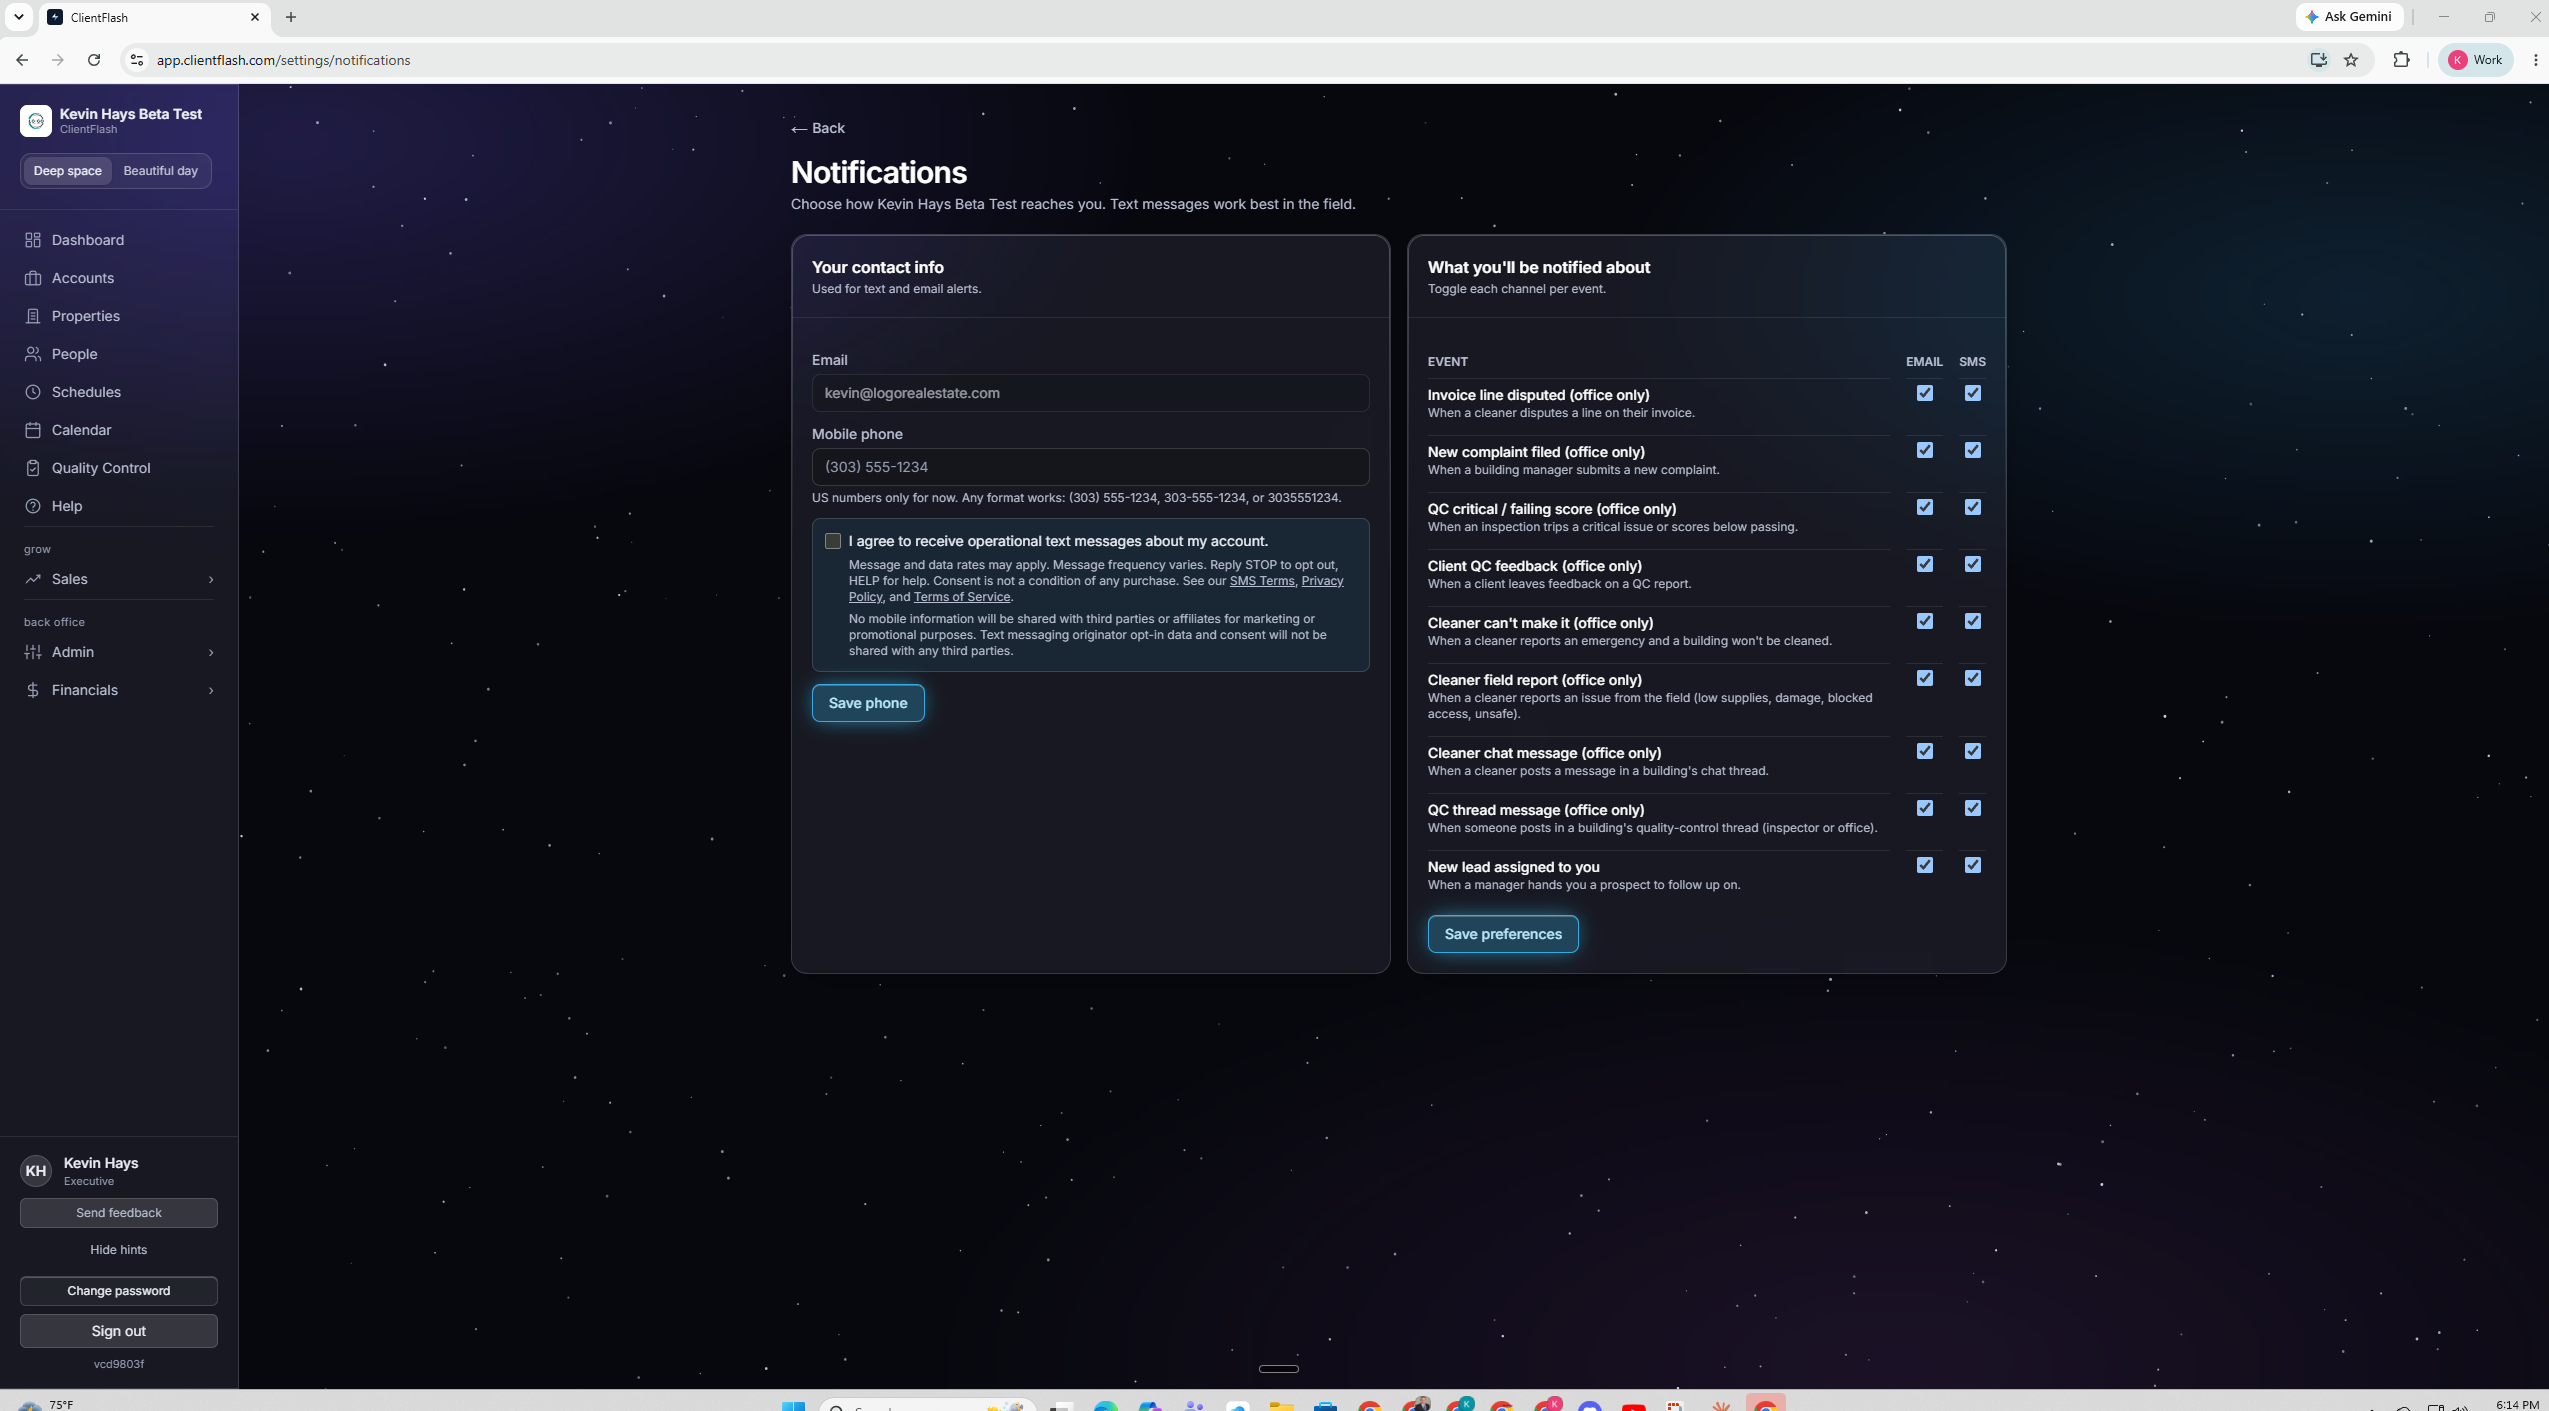This screenshot has height=1411, width=2549.
Task: Click the Save preferences button
Action: point(1503,934)
